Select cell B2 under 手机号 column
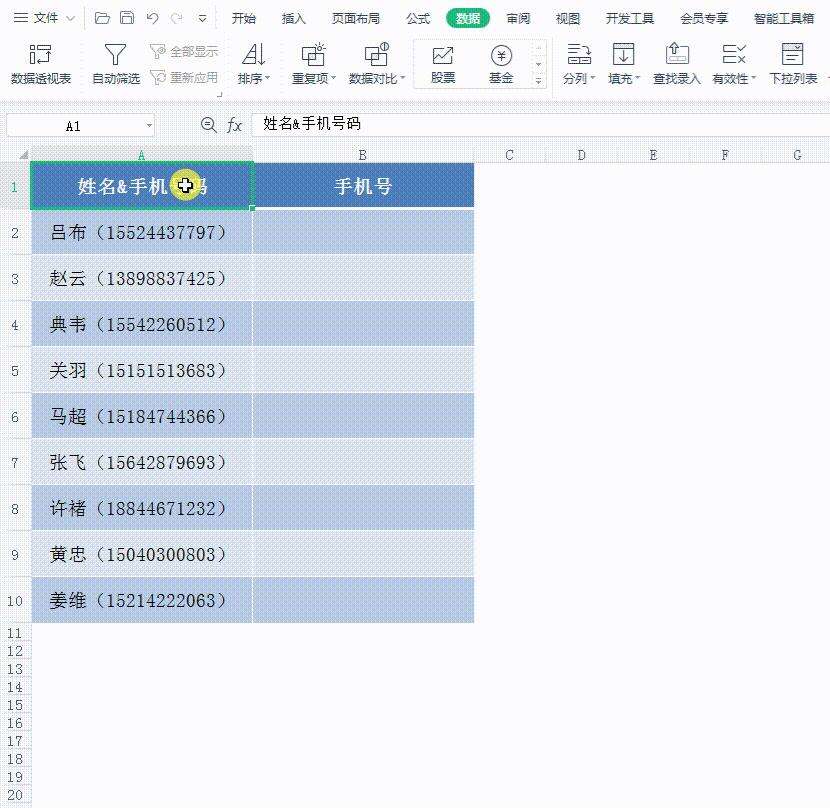Viewport: 830px width, 808px height. pyautogui.click(x=363, y=232)
